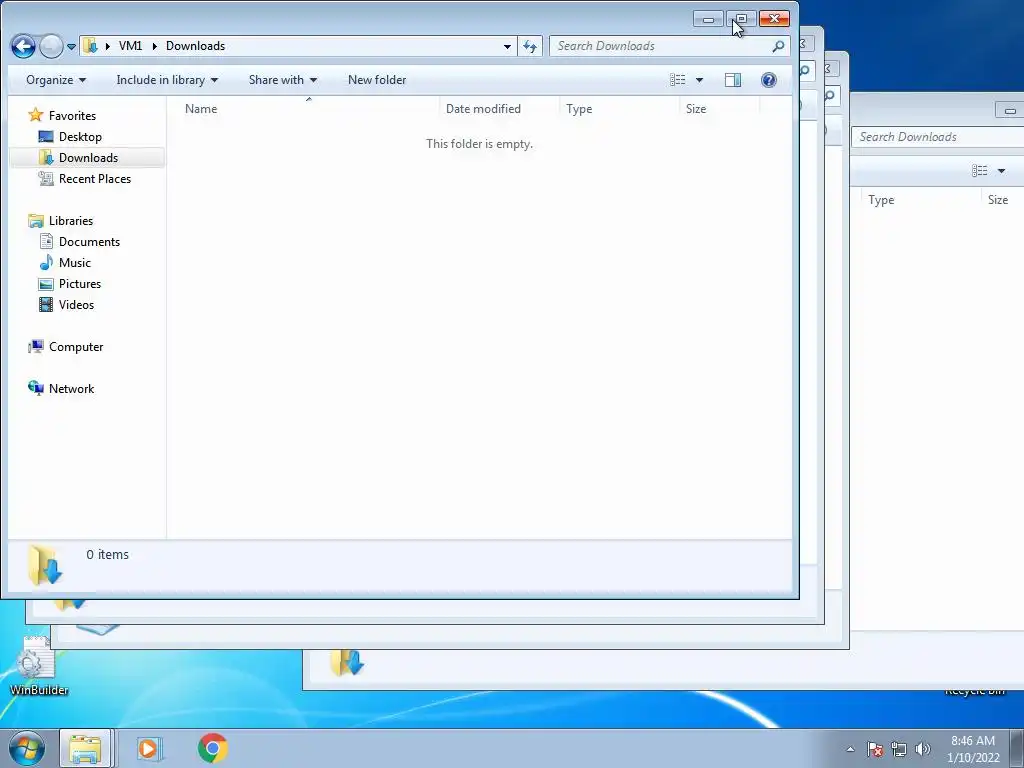This screenshot has height=768, width=1024.
Task: Click the Videos filmstrip icon
Action: 46,304
